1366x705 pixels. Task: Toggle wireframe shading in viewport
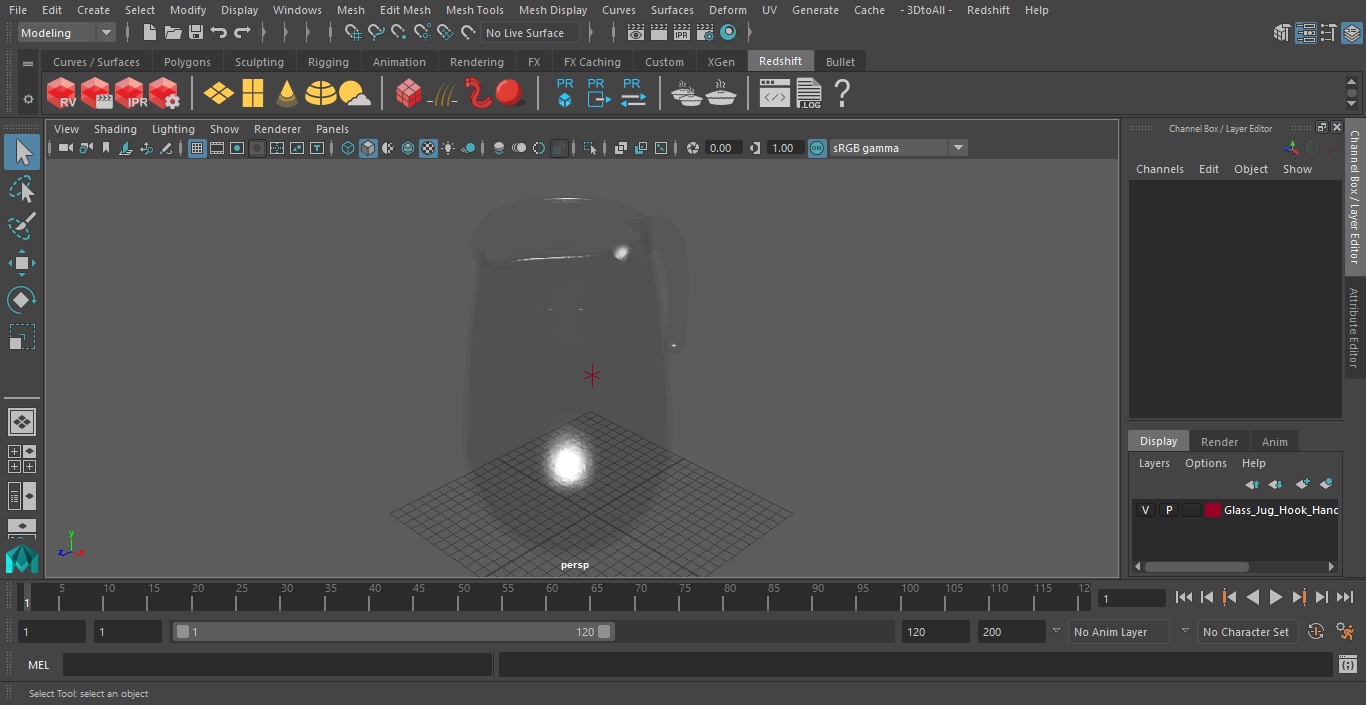348,148
